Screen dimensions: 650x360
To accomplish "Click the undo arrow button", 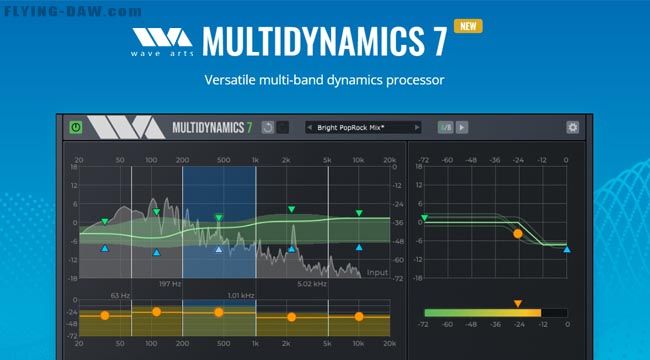I will pyautogui.click(x=268, y=127).
